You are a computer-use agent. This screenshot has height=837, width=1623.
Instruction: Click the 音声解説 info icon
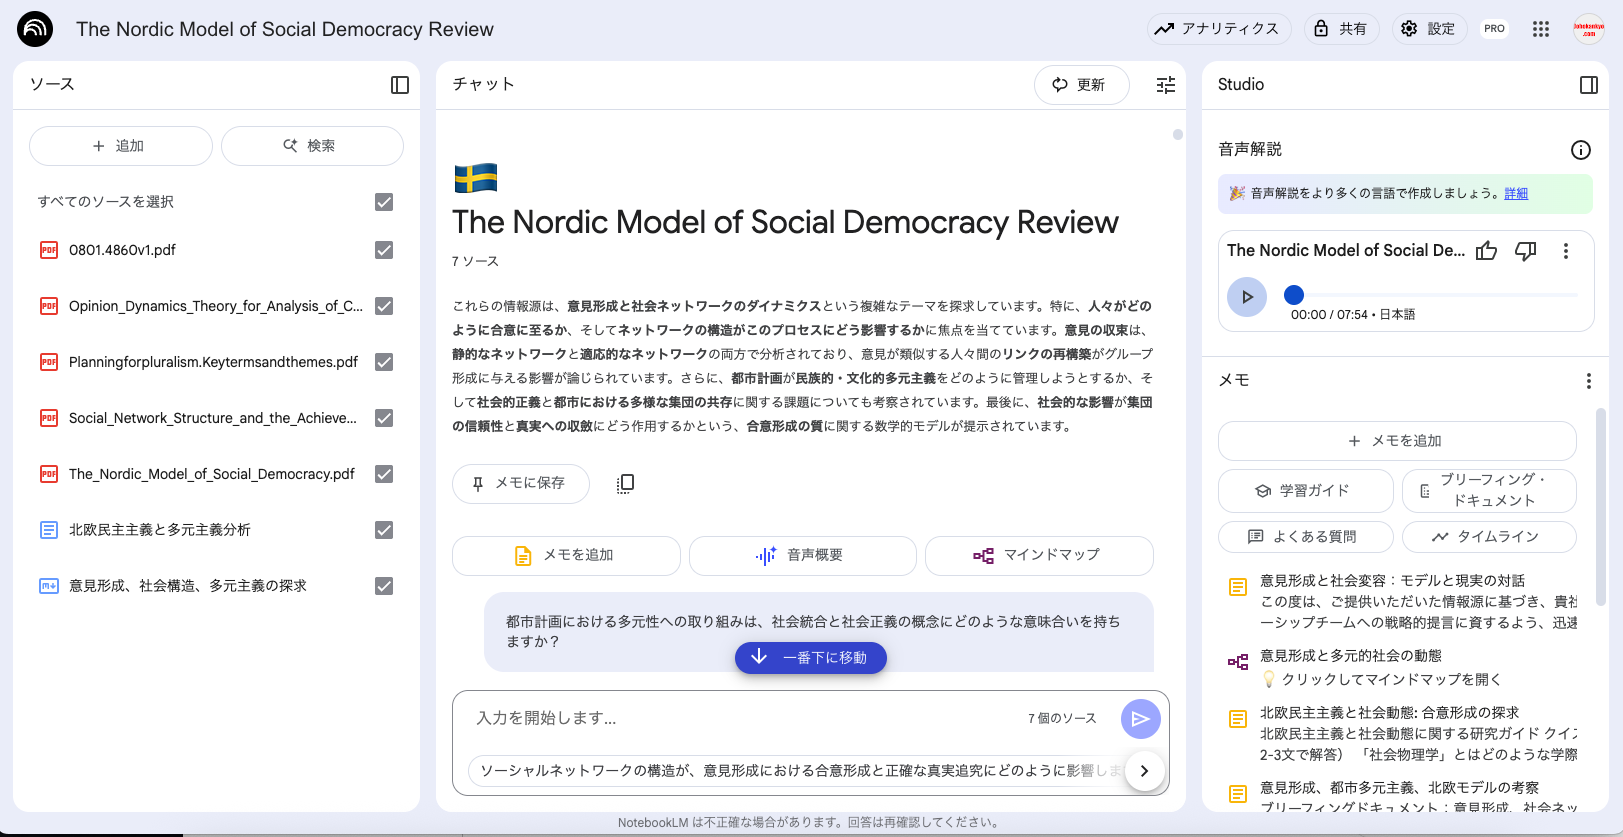[x=1580, y=150]
